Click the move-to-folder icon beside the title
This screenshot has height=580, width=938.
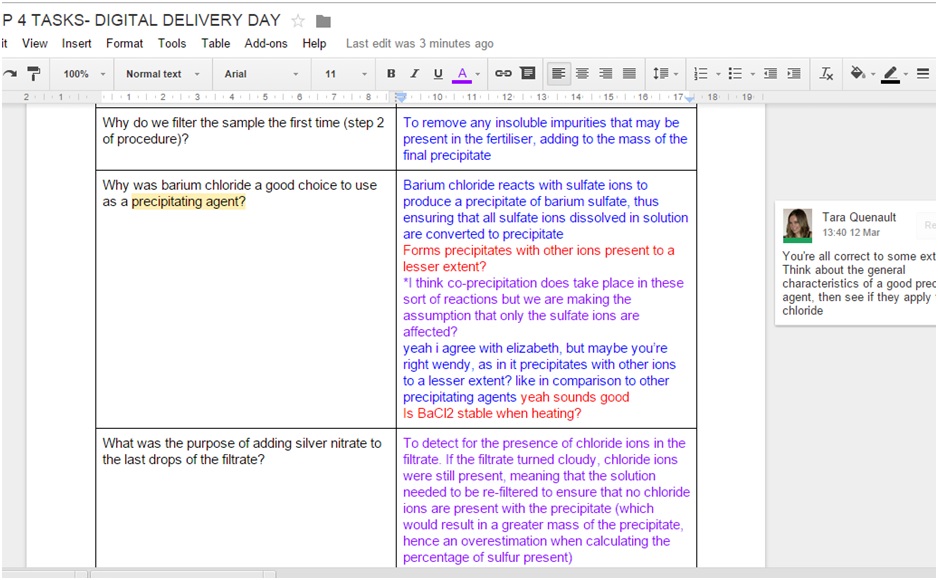pyautogui.click(x=323, y=21)
